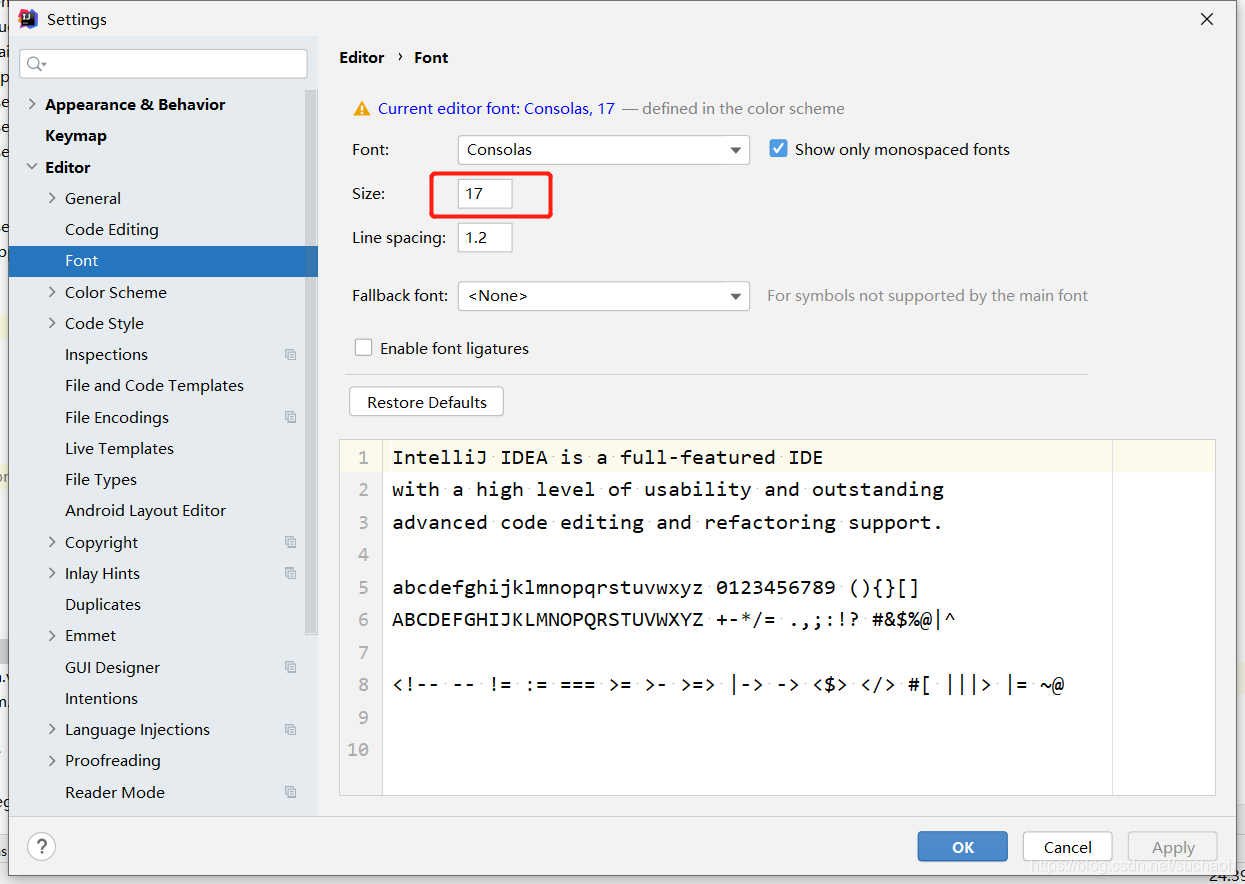Click Restore Defaults button
This screenshot has width=1245, height=884.
pos(427,402)
